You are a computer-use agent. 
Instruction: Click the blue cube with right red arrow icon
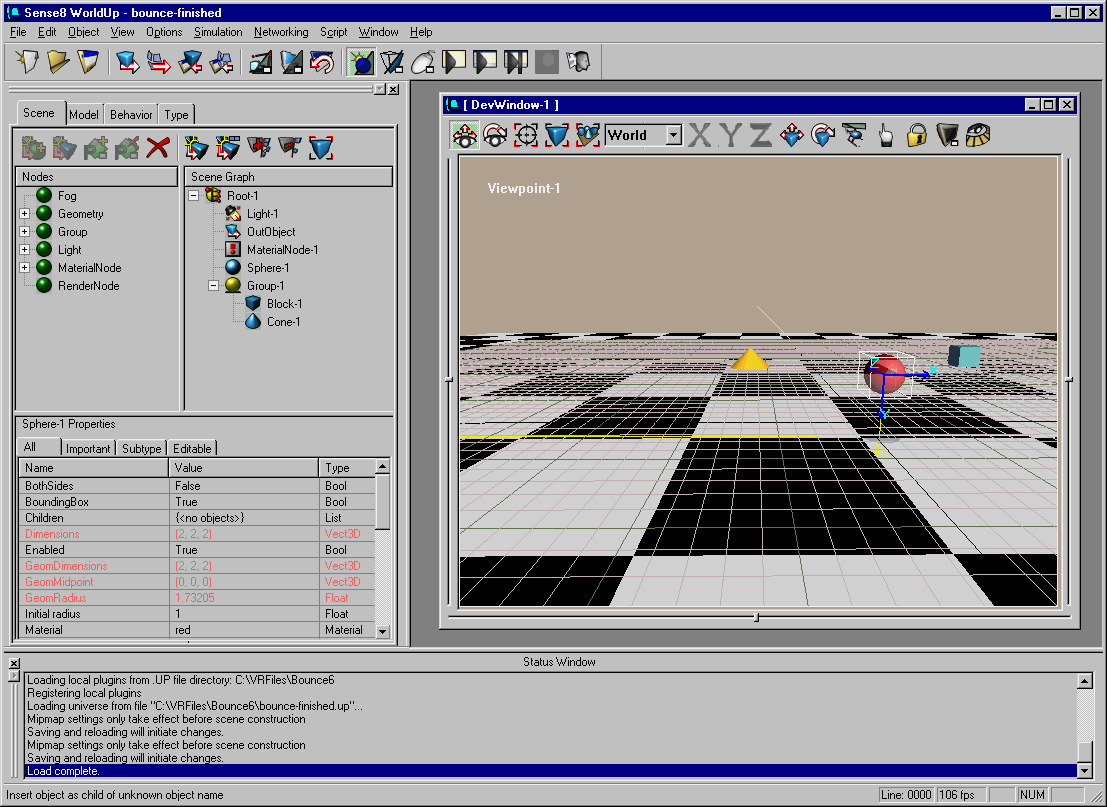pos(128,62)
